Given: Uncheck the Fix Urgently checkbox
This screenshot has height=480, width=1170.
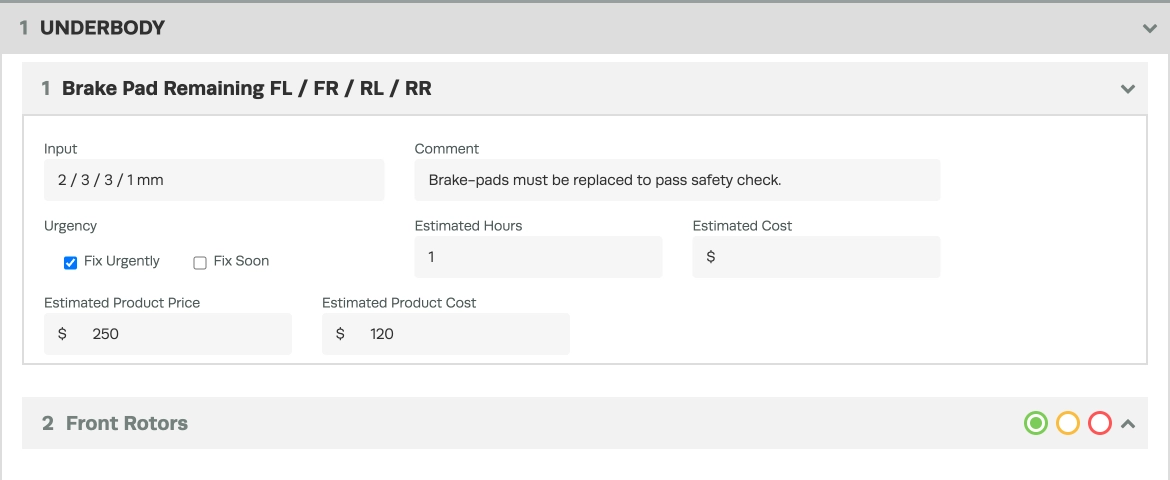Looking at the screenshot, I should [x=71, y=262].
